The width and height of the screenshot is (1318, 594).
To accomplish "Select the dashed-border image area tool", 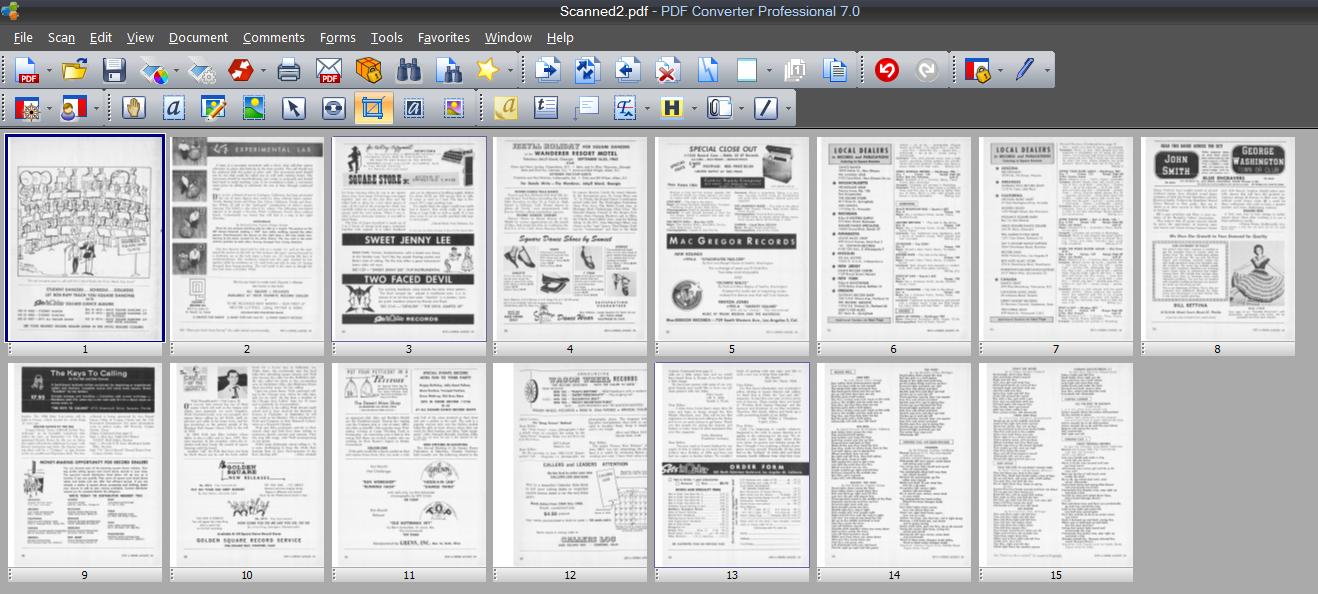I will click(454, 107).
